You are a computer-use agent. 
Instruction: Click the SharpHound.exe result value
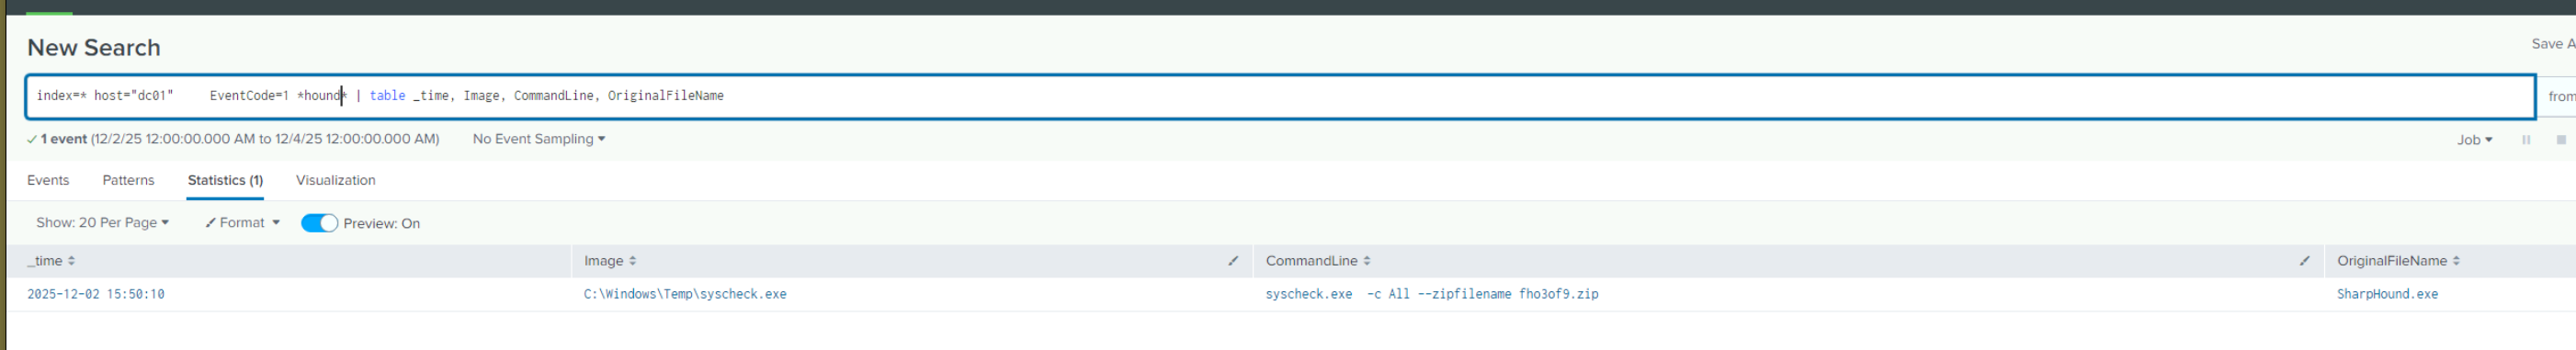click(x=2387, y=295)
